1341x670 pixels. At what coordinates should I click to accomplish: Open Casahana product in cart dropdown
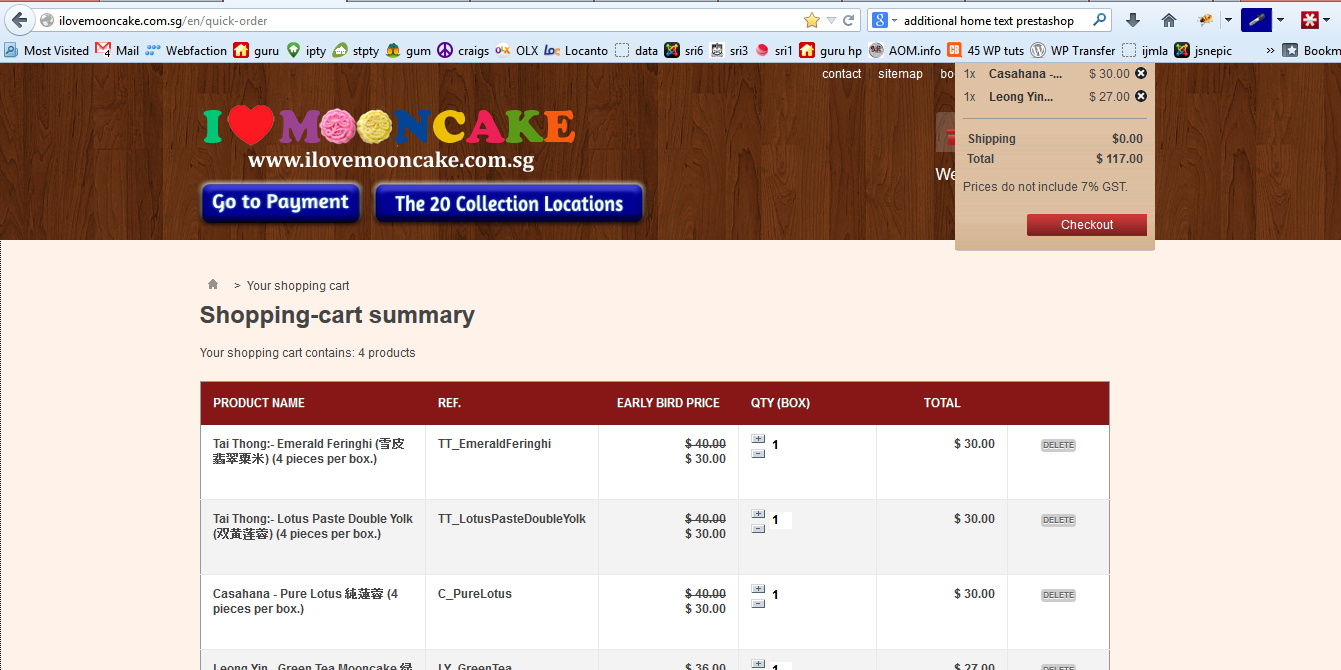pos(1025,74)
